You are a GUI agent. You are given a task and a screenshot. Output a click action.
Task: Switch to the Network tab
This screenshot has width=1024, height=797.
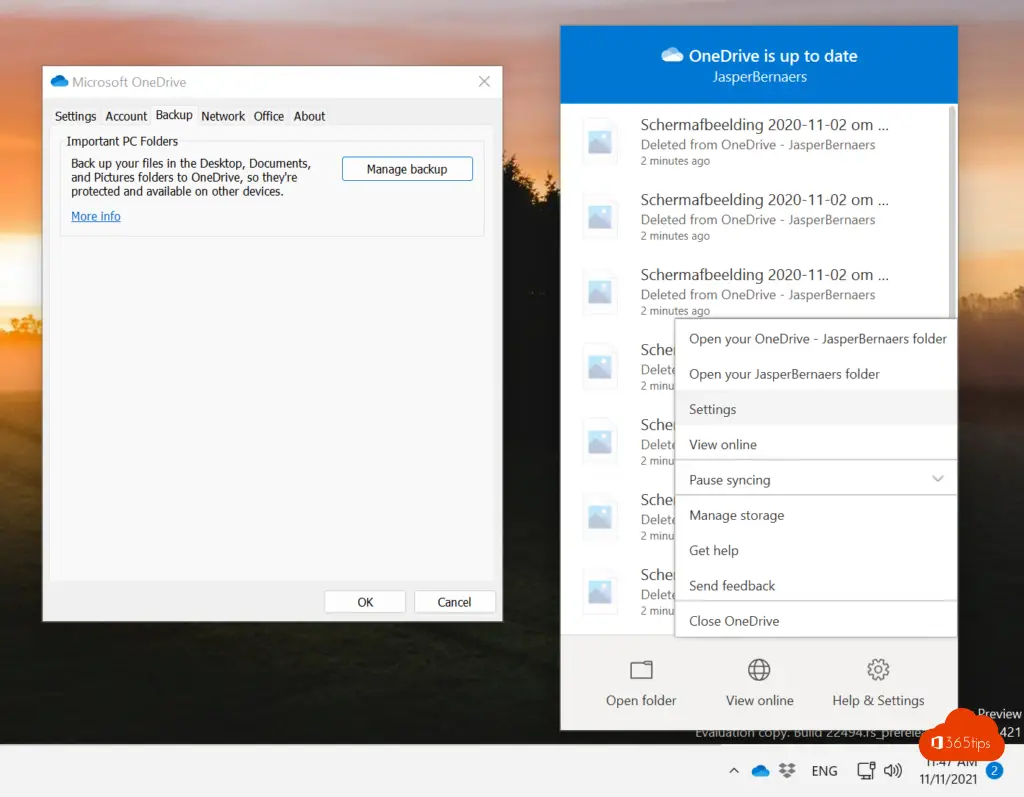223,116
